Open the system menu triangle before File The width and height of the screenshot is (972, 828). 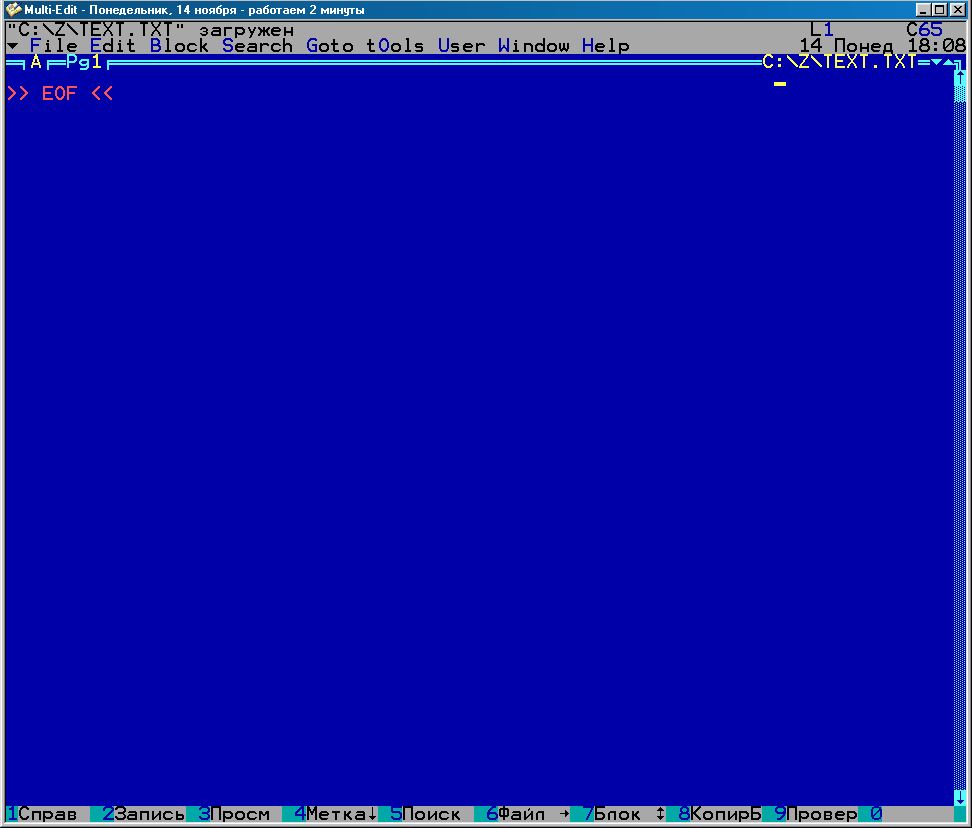pyautogui.click(x=12, y=46)
